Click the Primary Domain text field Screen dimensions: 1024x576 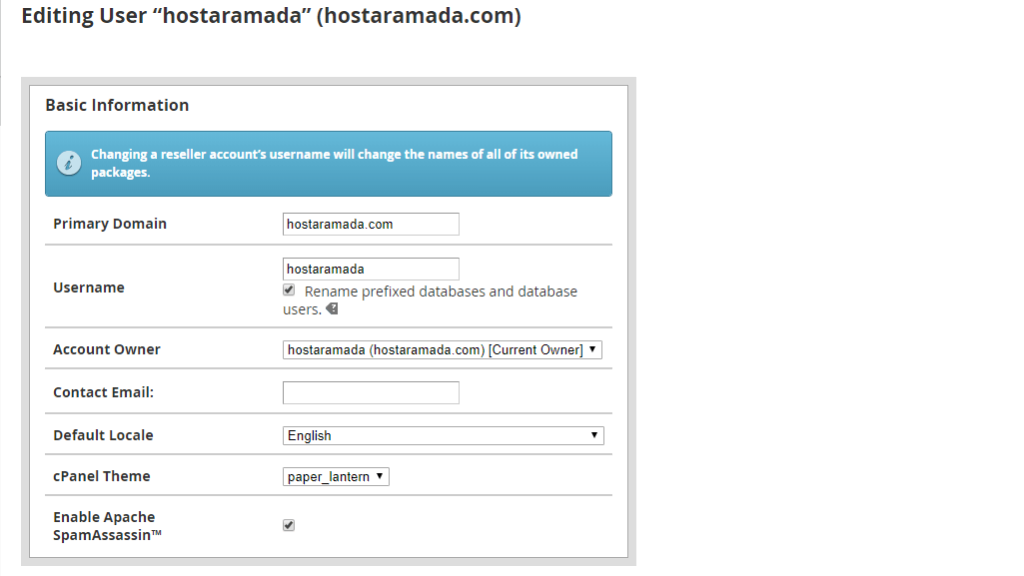[371, 224]
